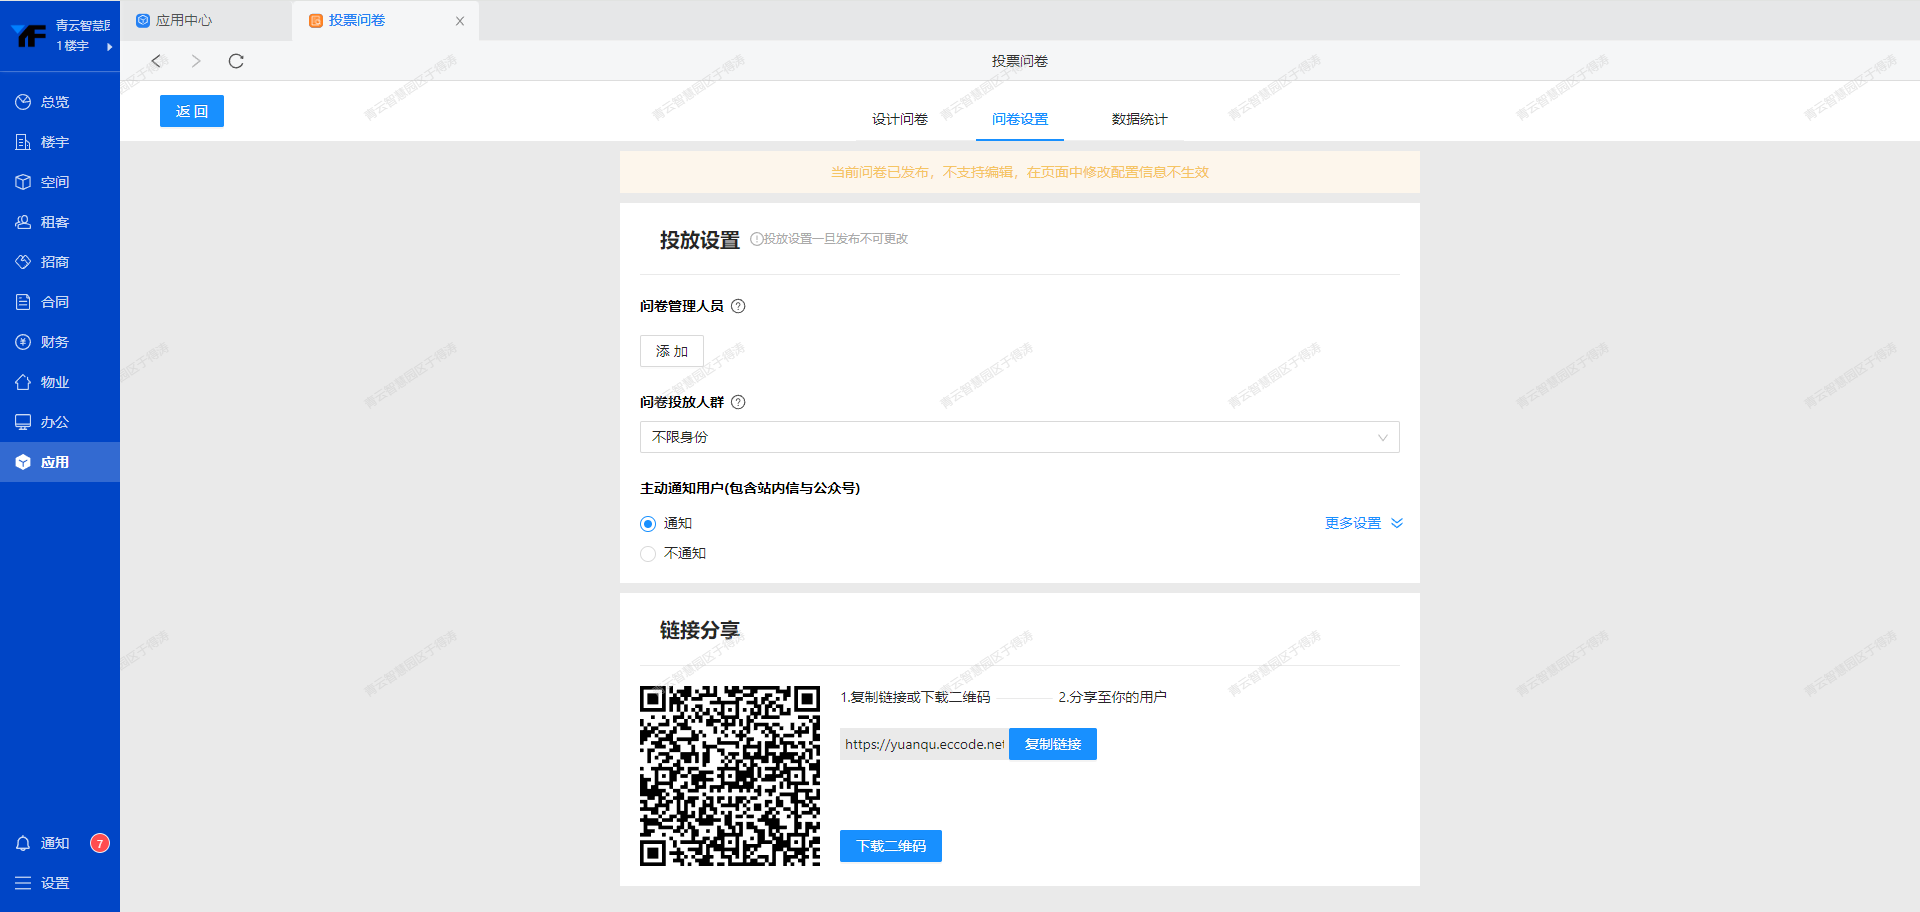Click the 下载二维码 button
Viewport: 1920px width, 912px height.
[890, 846]
